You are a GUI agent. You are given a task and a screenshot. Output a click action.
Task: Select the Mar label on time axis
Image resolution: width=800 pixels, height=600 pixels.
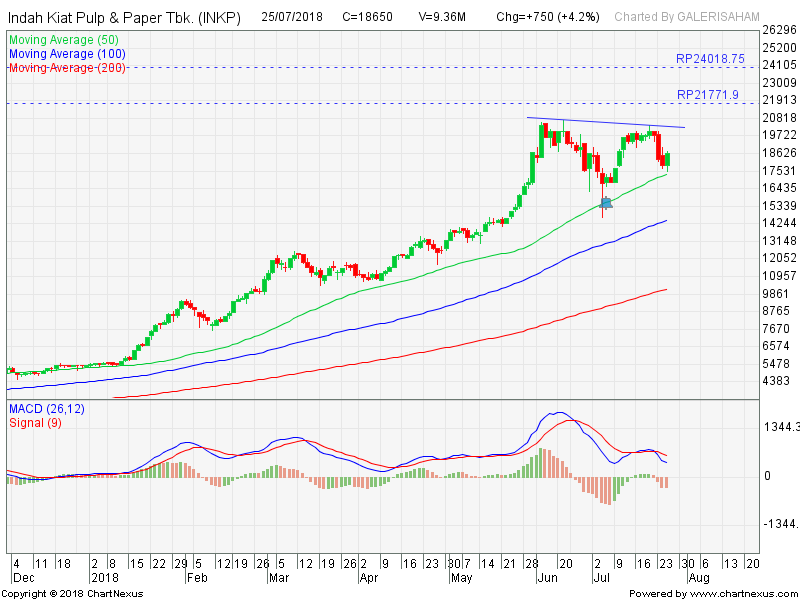click(278, 578)
